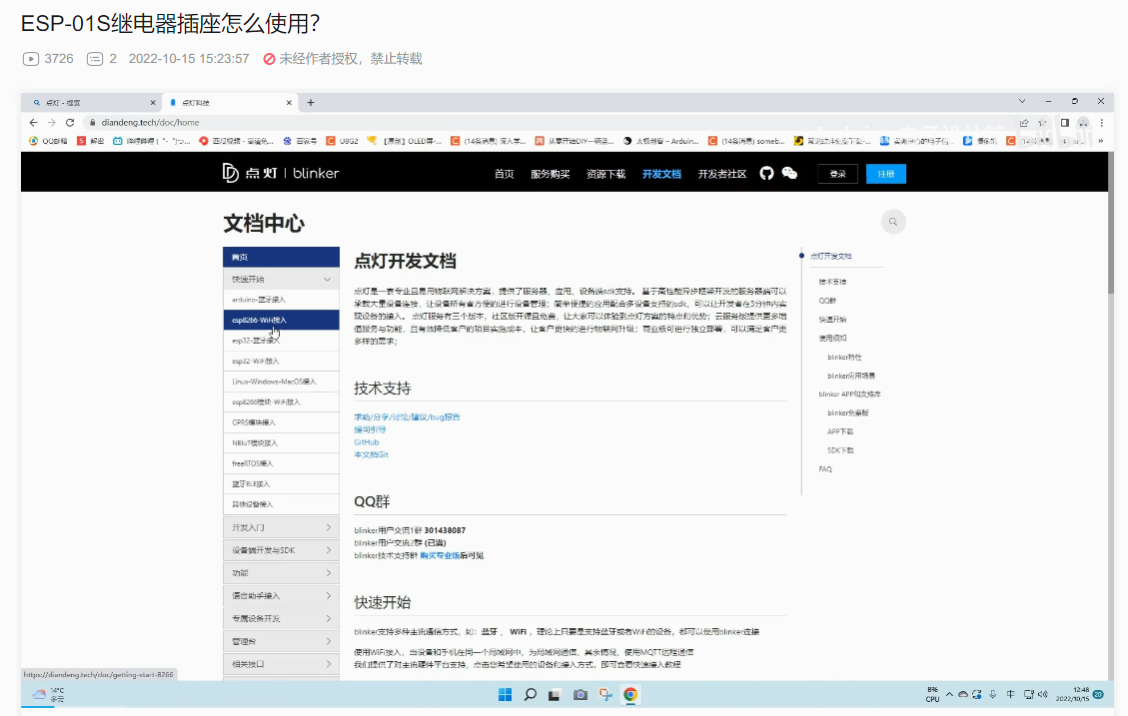This screenshot has height=716, width=1128.
Task: Select 首页 in the docs sidebar
Action: click(281, 257)
